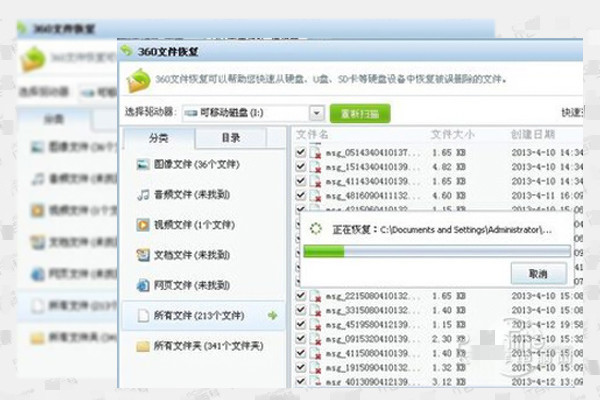The width and height of the screenshot is (600, 400).
Task: Select the 视频文件 play icon
Action: [143, 225]
